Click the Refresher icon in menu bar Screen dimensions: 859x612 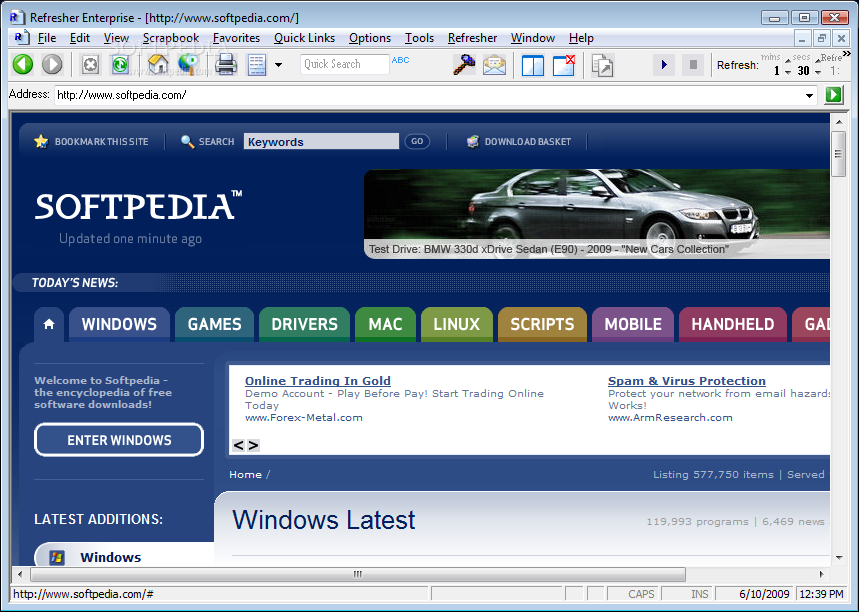tap(20, 38)
